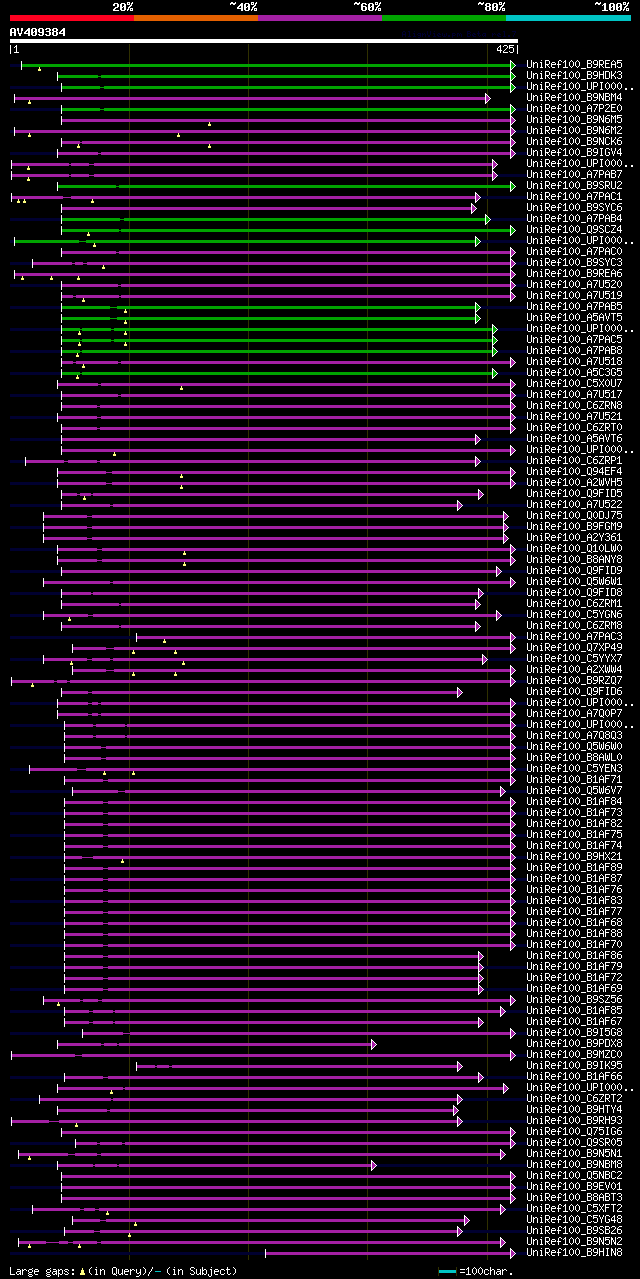Select the UniRef100_B9HIN8 label
This screenshot has width=640, height=1279.
pyautogui.click(x=574, y=1252)
